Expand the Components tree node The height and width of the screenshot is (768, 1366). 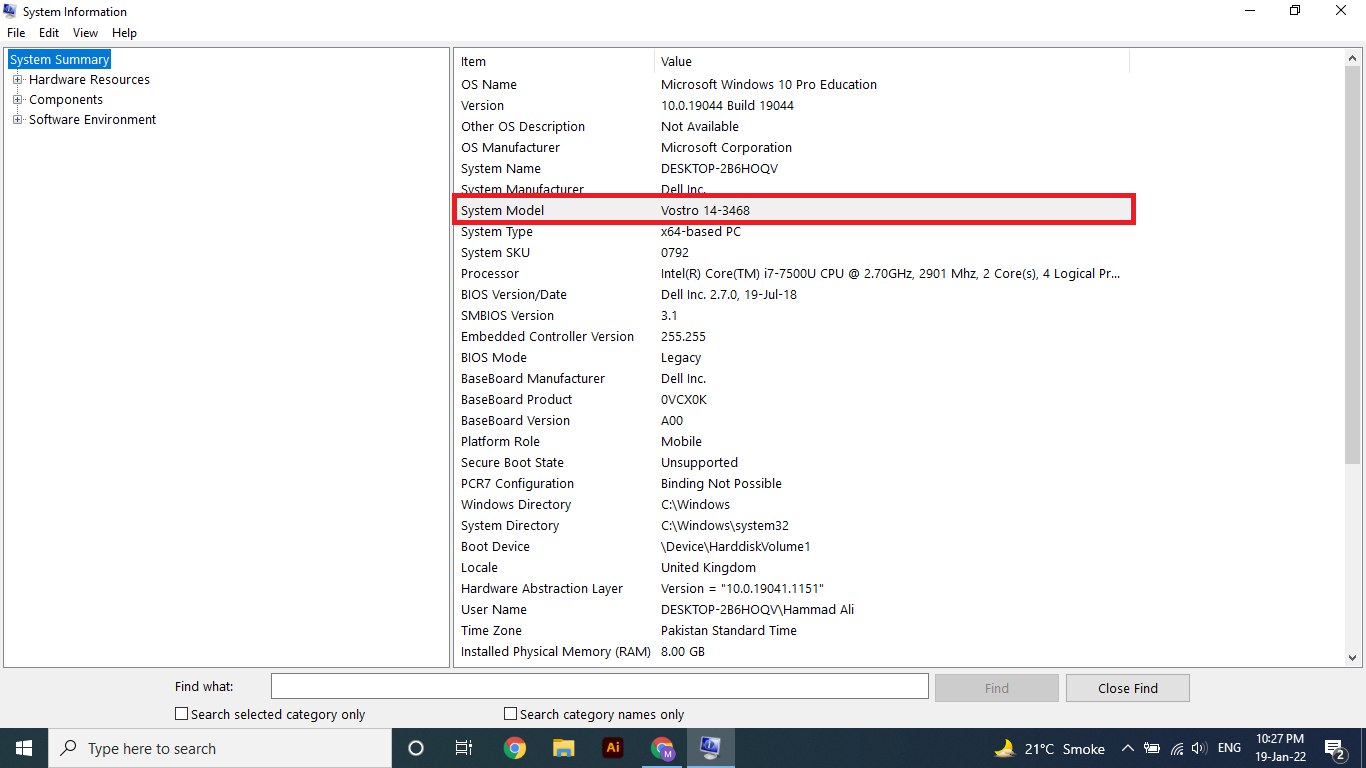coord(17,100)
